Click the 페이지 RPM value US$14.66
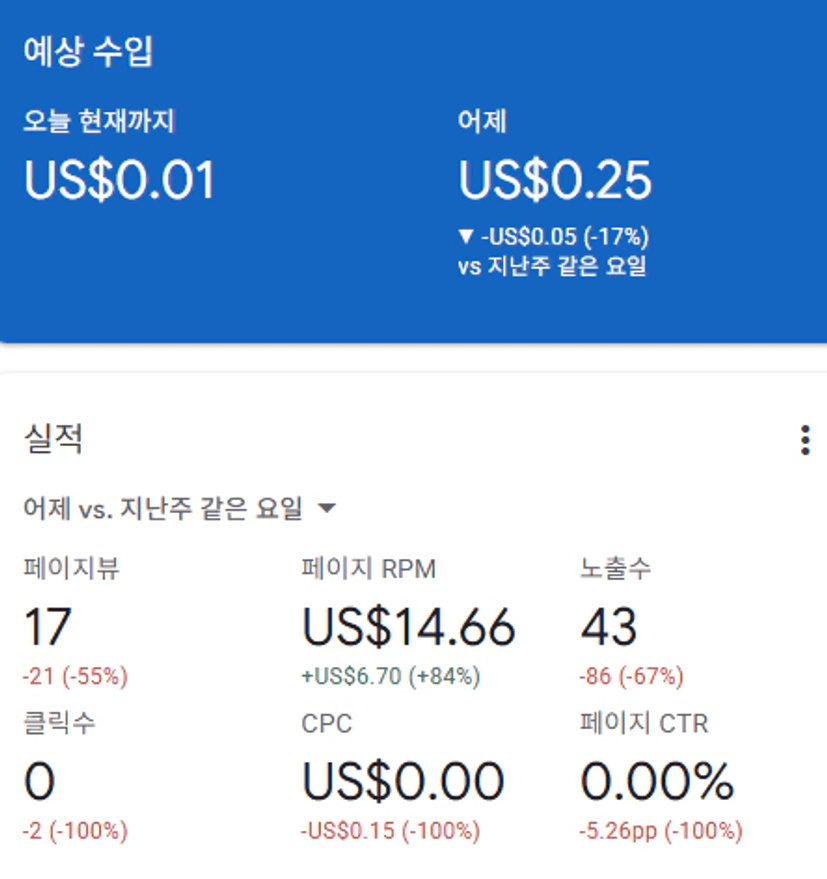827x879 pixels. (x=408, y=627)
